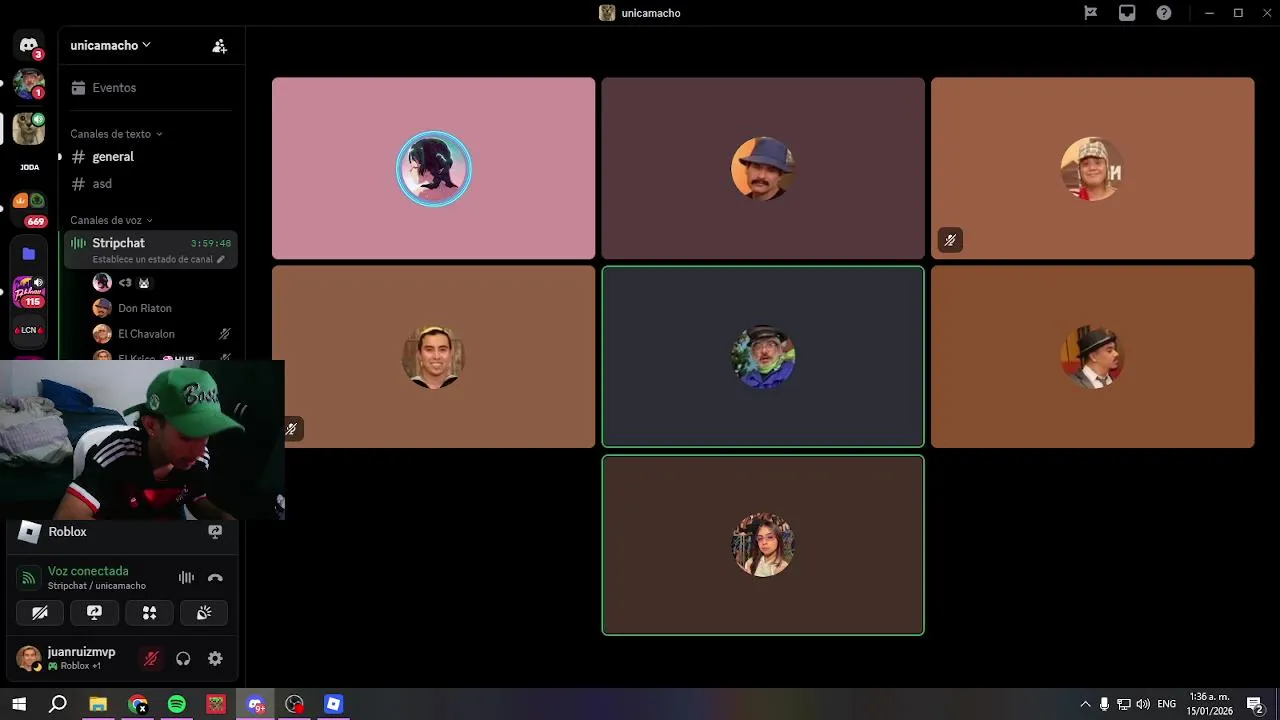
Task: Open the soundboard
Action: [x=204, y=613]
